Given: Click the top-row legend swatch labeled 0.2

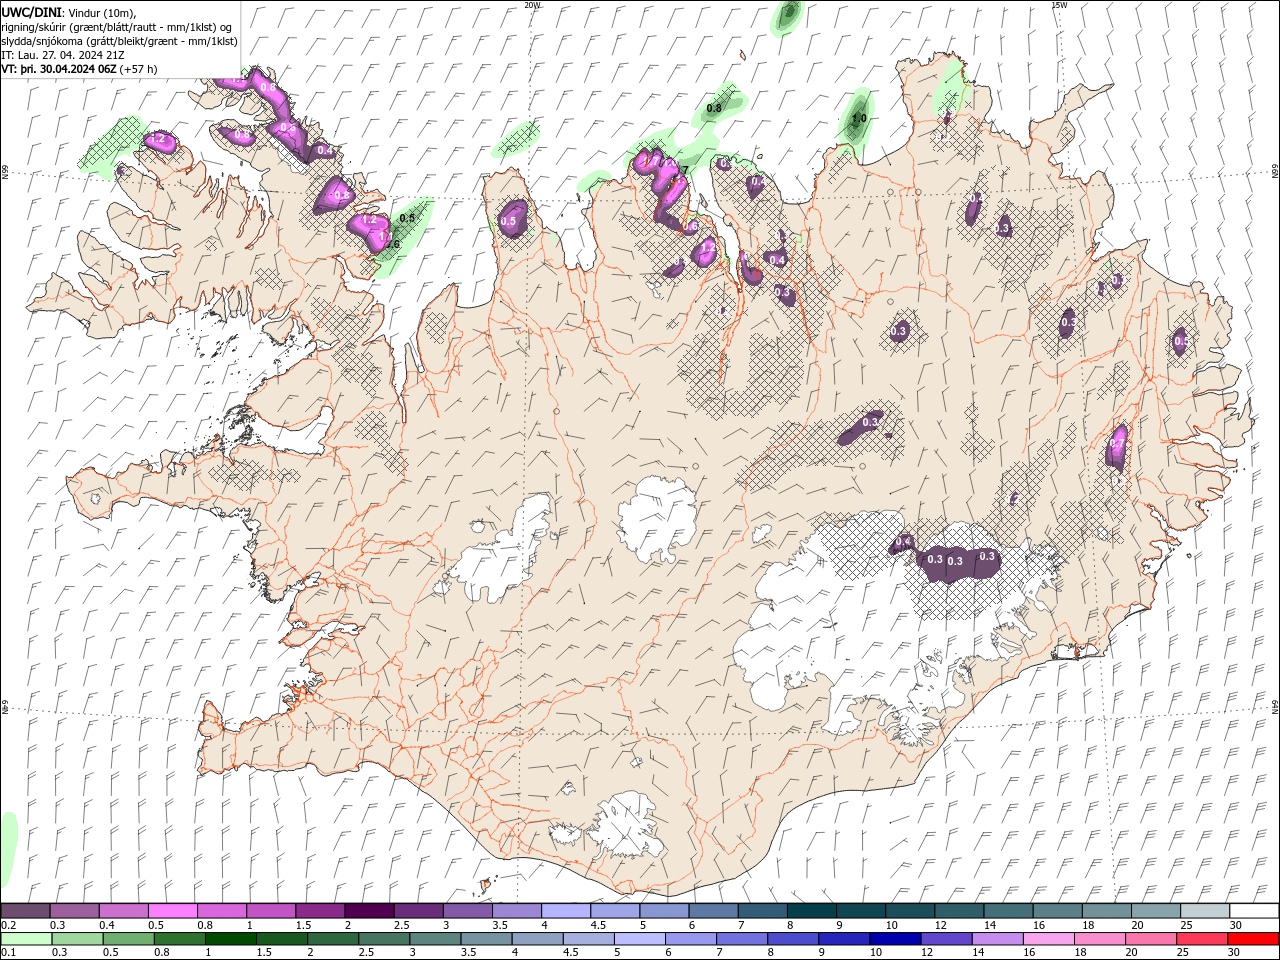Looking at the screenshot, I should (x=25, y=911).
